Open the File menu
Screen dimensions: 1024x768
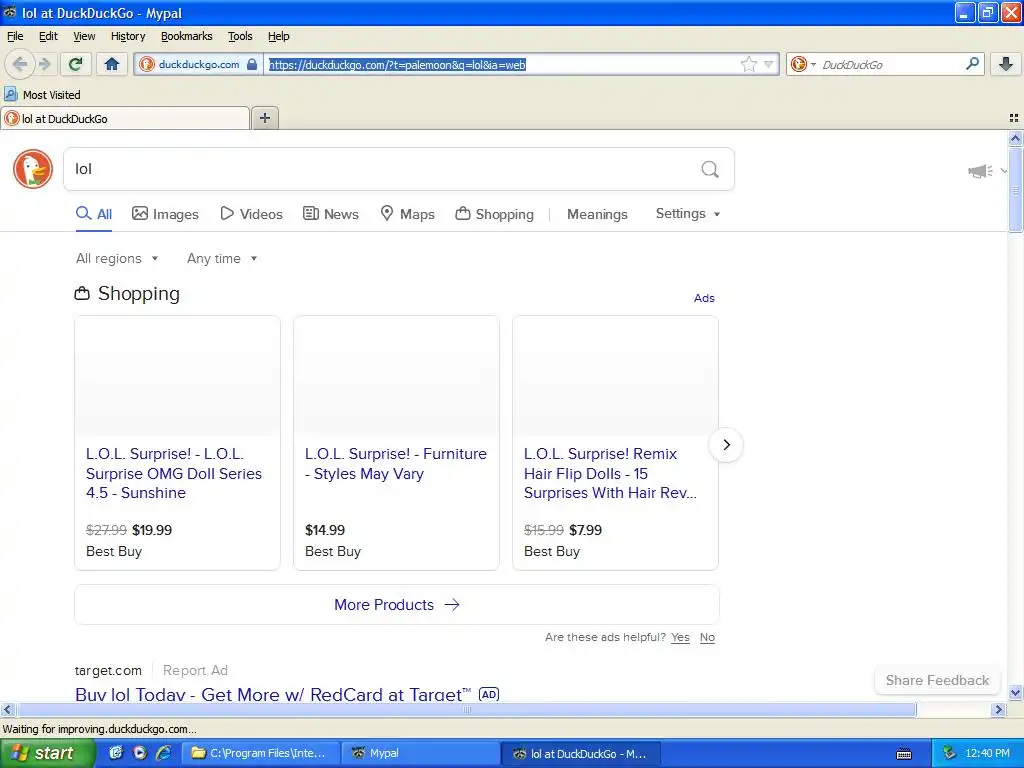pos(15,36)
